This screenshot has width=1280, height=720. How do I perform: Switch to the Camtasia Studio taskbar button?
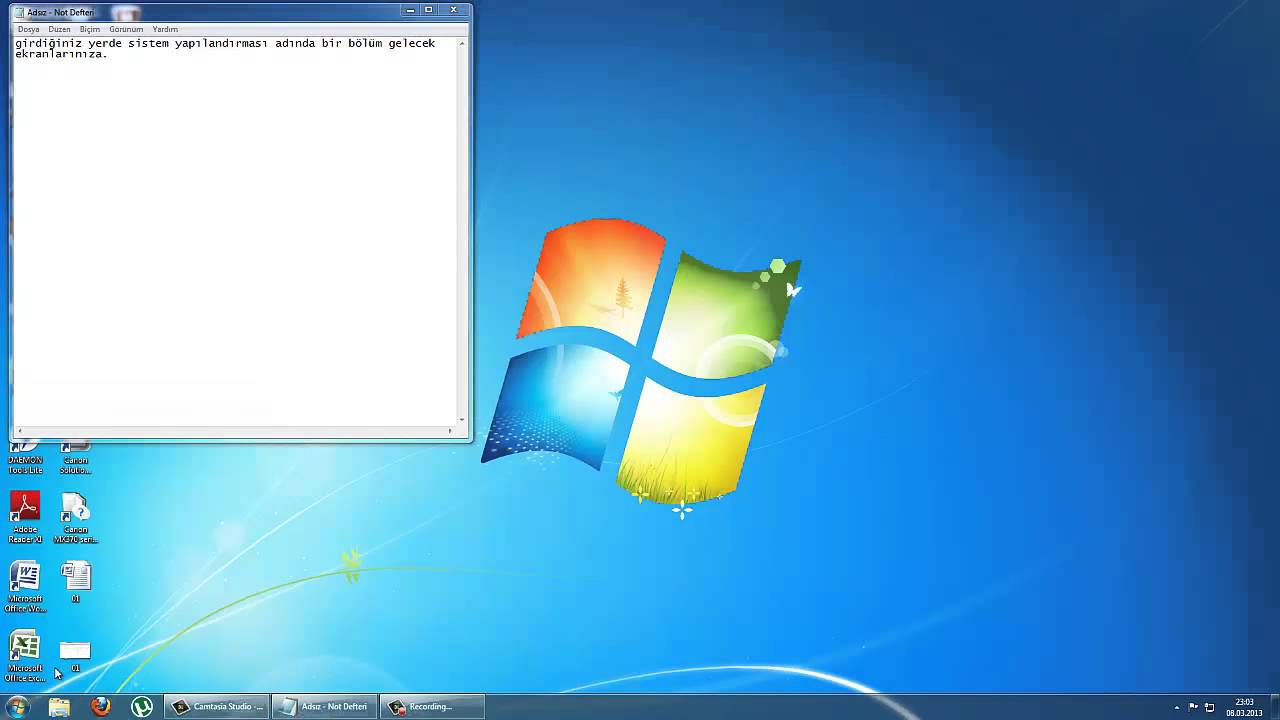[x=217, y=707]
